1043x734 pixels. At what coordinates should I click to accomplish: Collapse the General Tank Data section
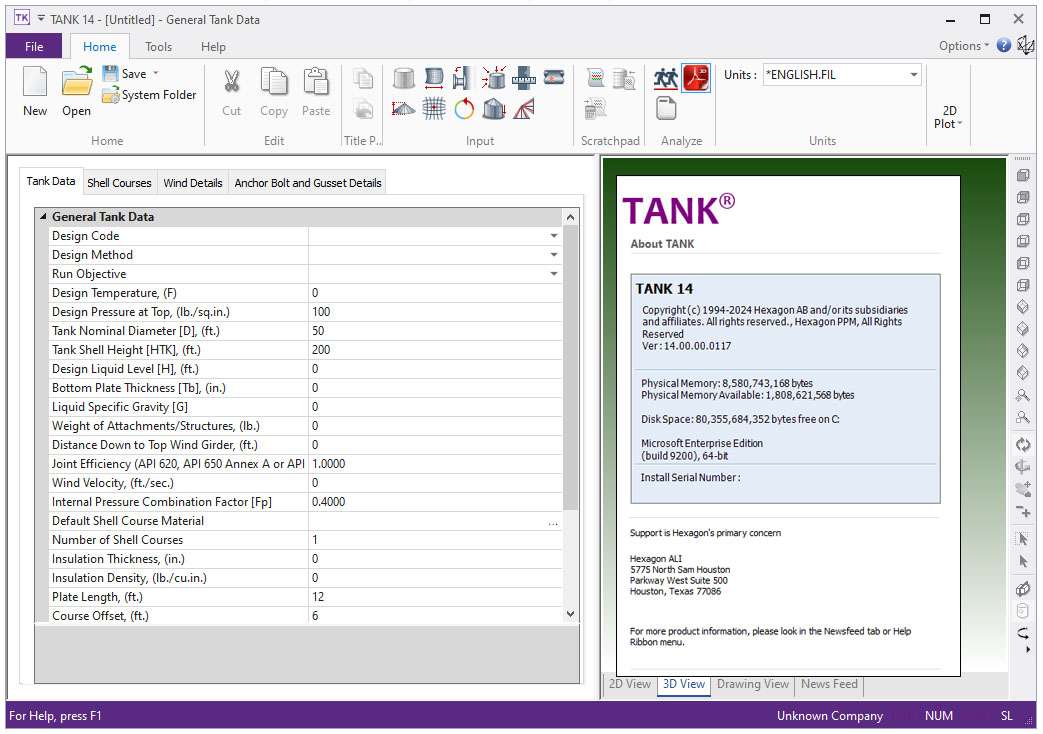click(43, 216)
